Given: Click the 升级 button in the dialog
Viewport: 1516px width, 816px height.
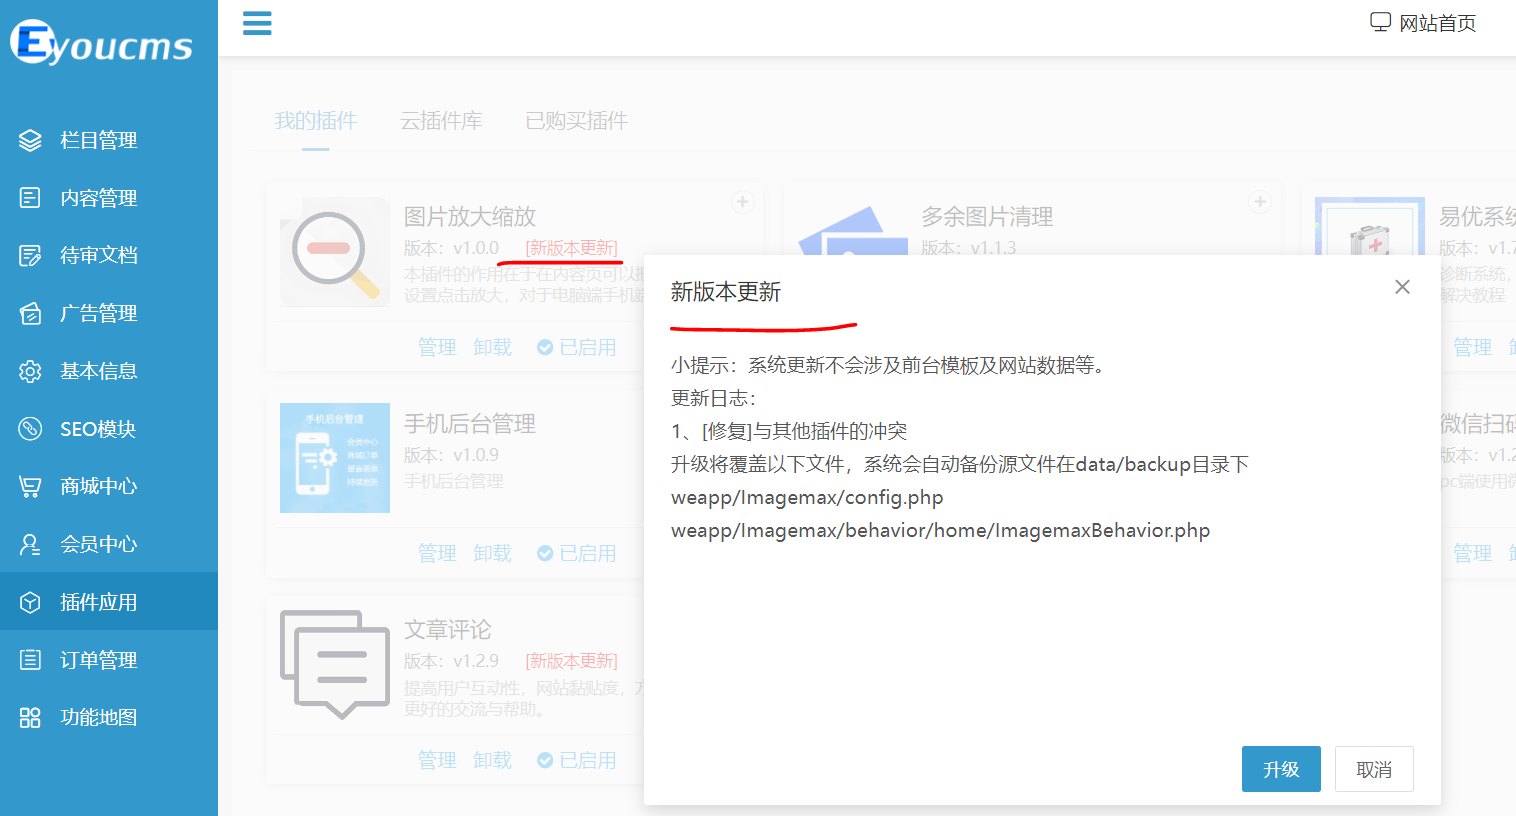Looking at the screenshot, I should 1281,768.
